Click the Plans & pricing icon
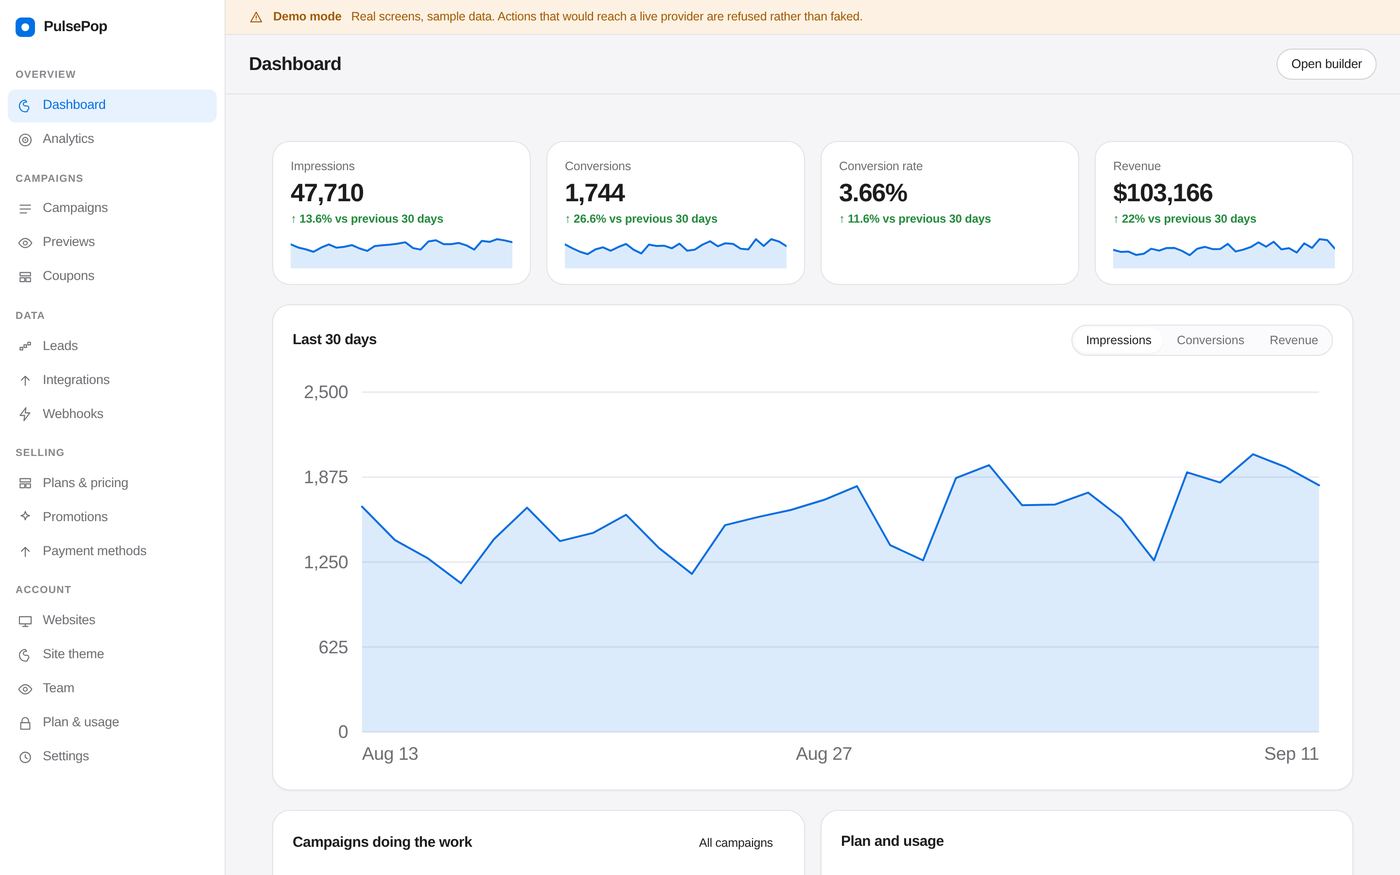 pos(25,484)
